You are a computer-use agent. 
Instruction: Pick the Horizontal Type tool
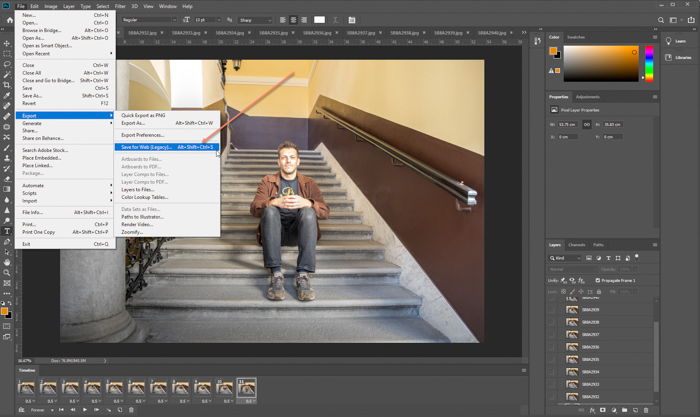[7, 230]
